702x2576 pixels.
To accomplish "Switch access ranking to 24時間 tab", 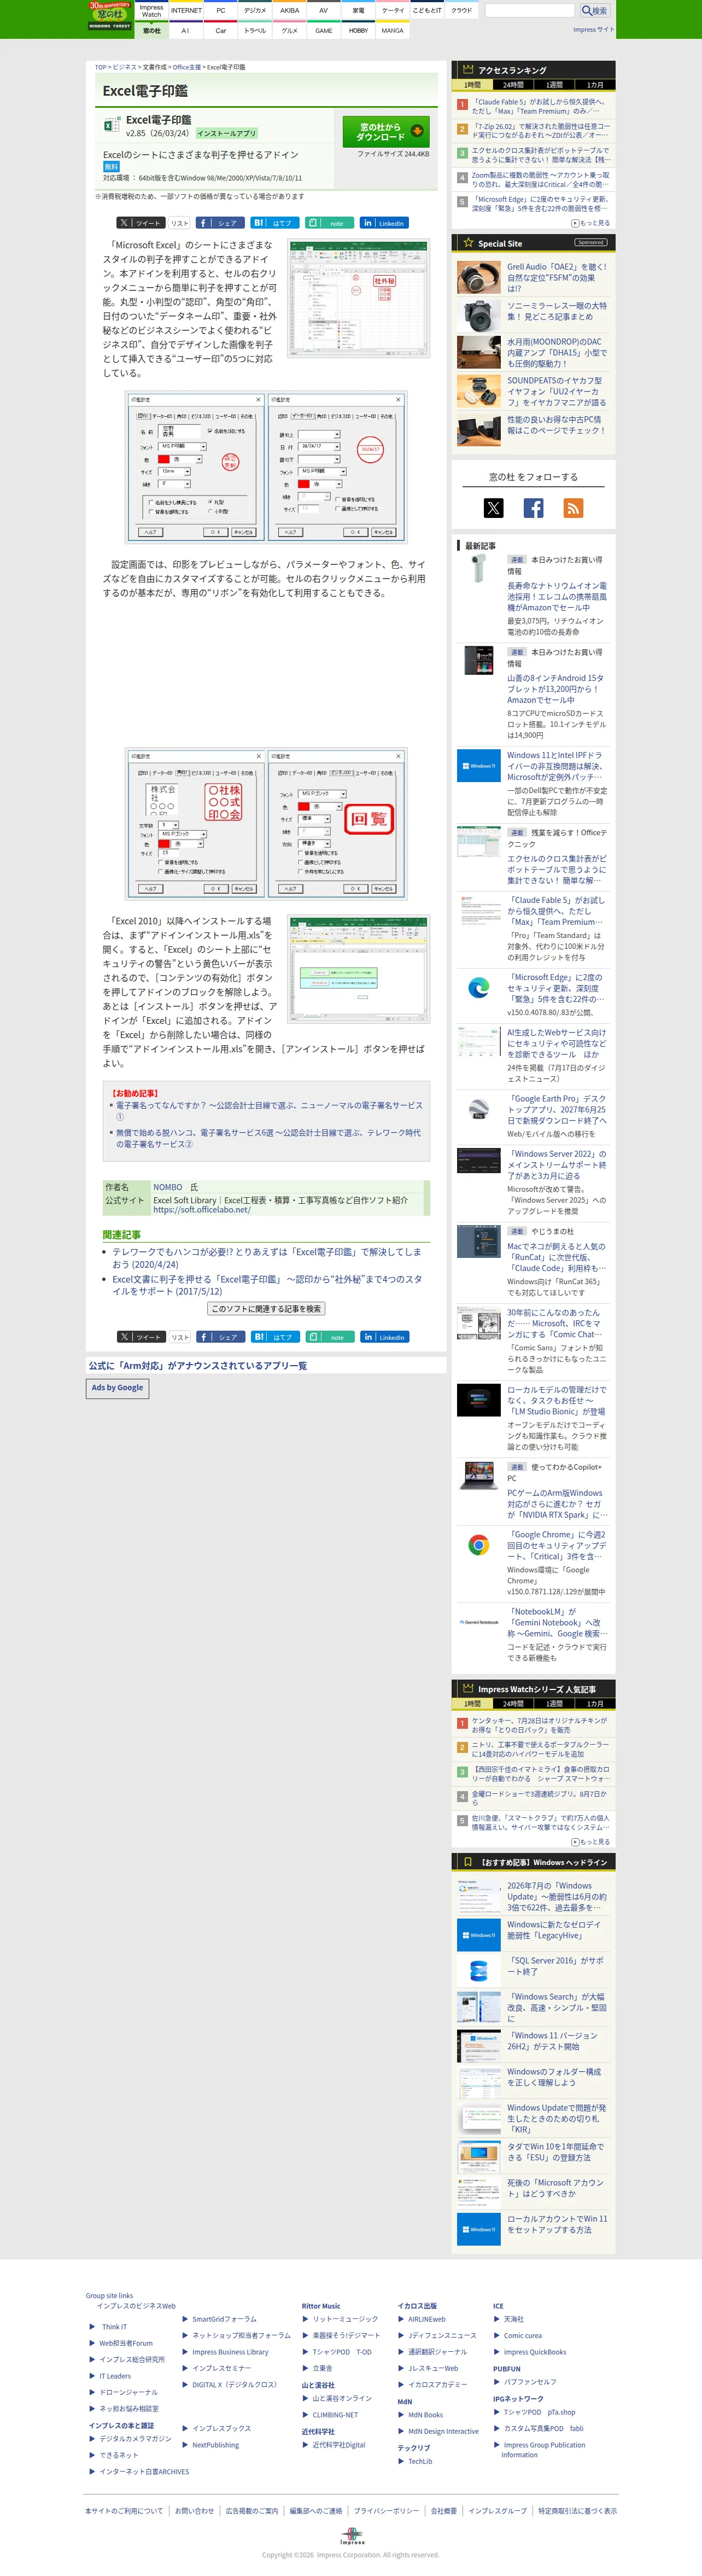I will click(x=513, y=85).
